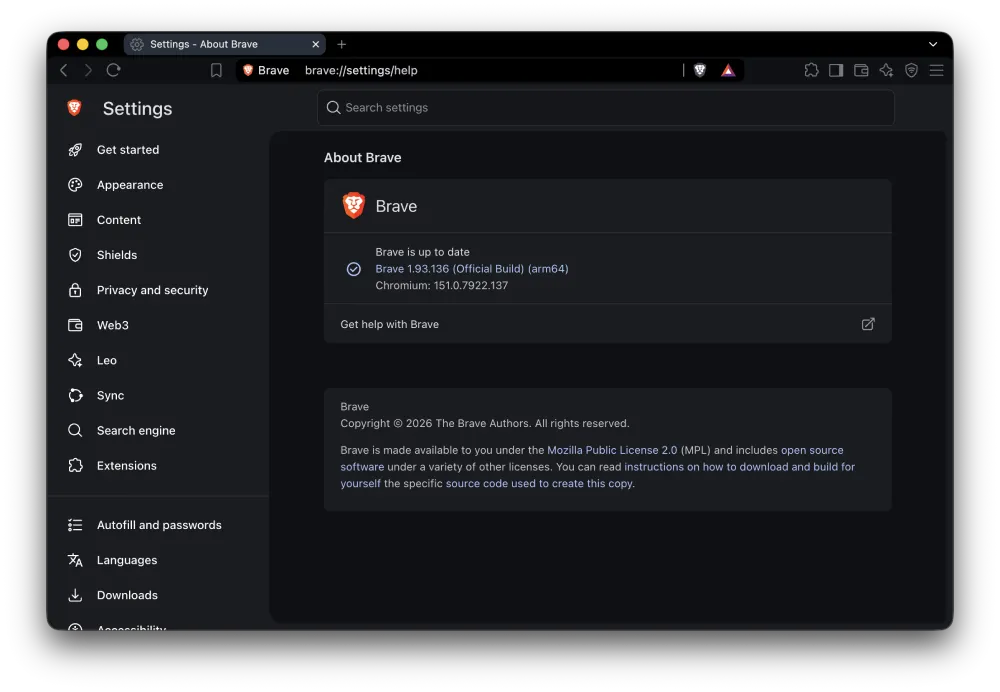Click the Get started rocket icon
Viewport: 1000px width, 692px height.
pos(75,149)
